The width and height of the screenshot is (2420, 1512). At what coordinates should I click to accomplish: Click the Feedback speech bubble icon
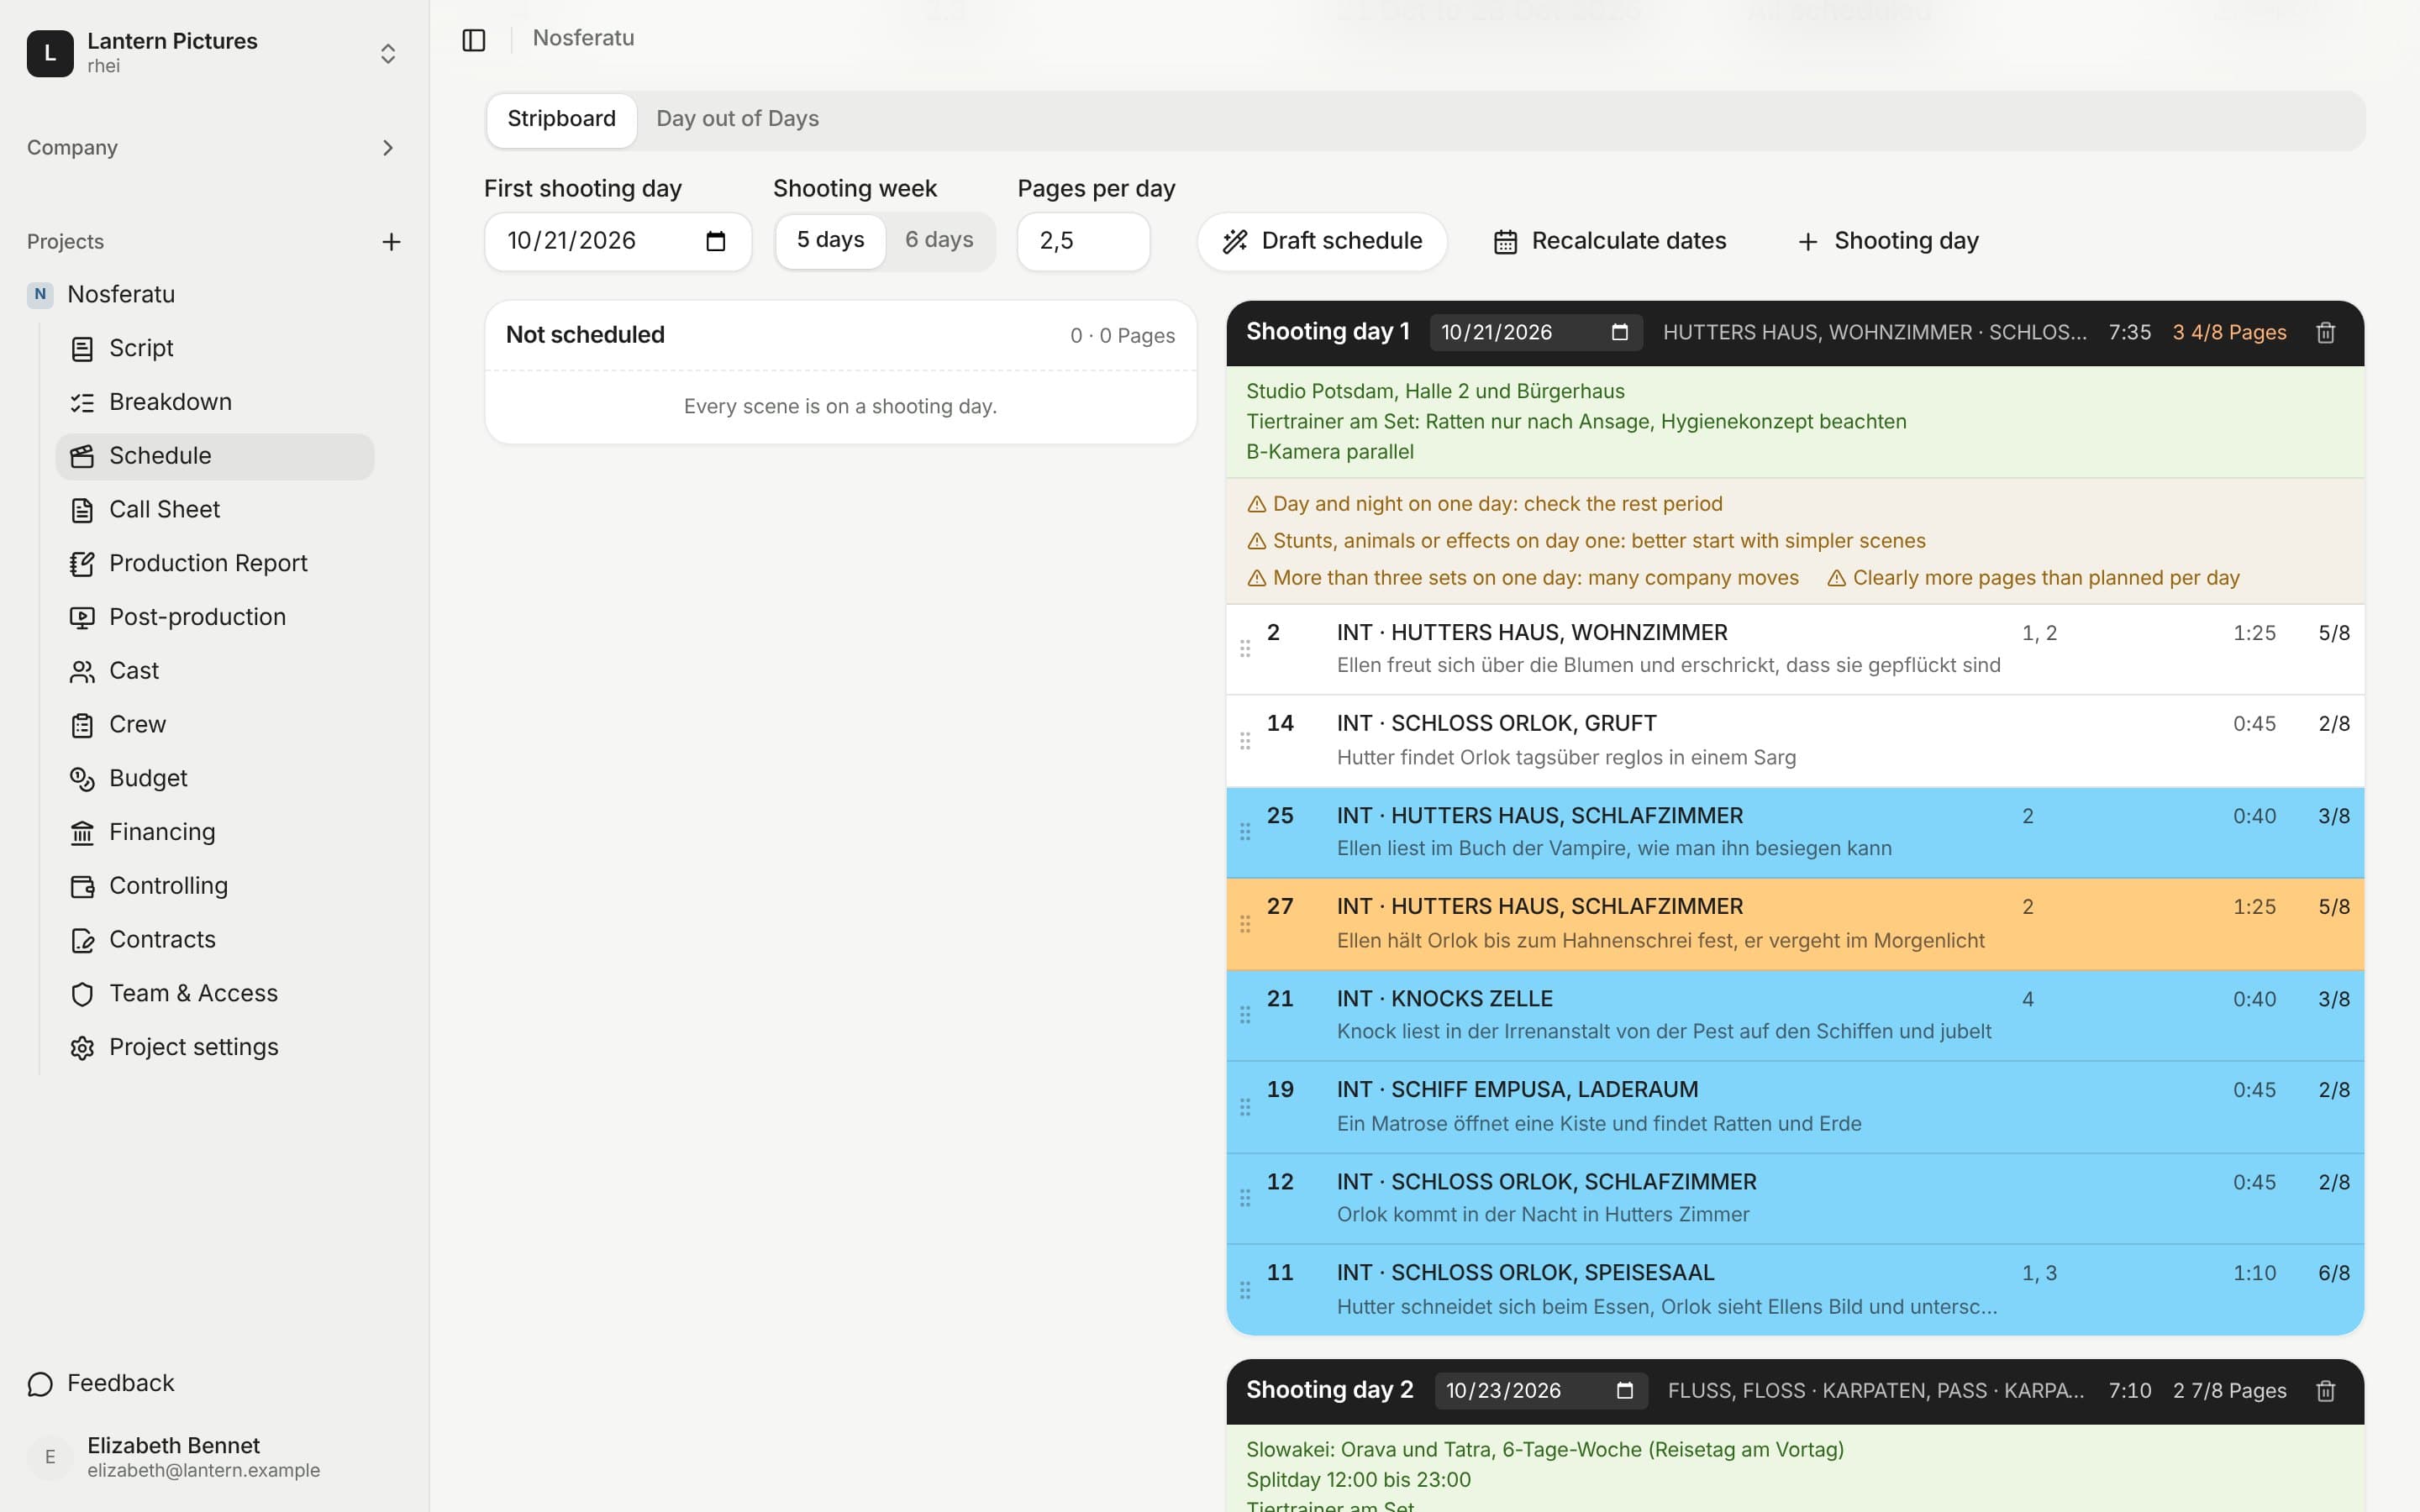click(40, 1384)
